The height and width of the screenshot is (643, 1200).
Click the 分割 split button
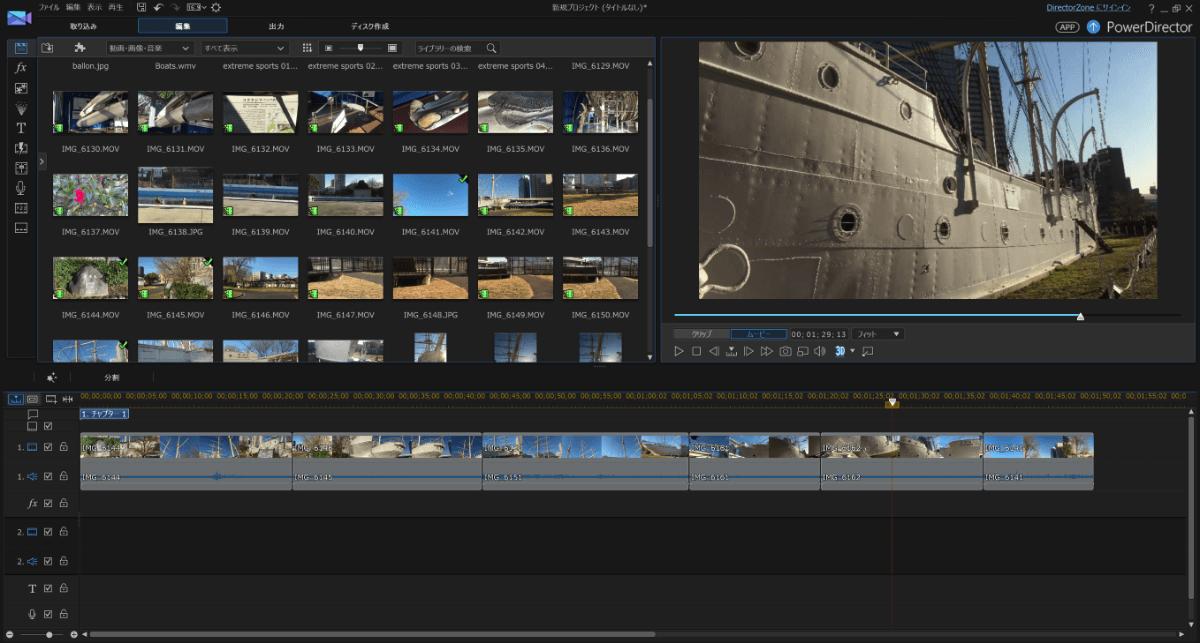coord(112,378)
